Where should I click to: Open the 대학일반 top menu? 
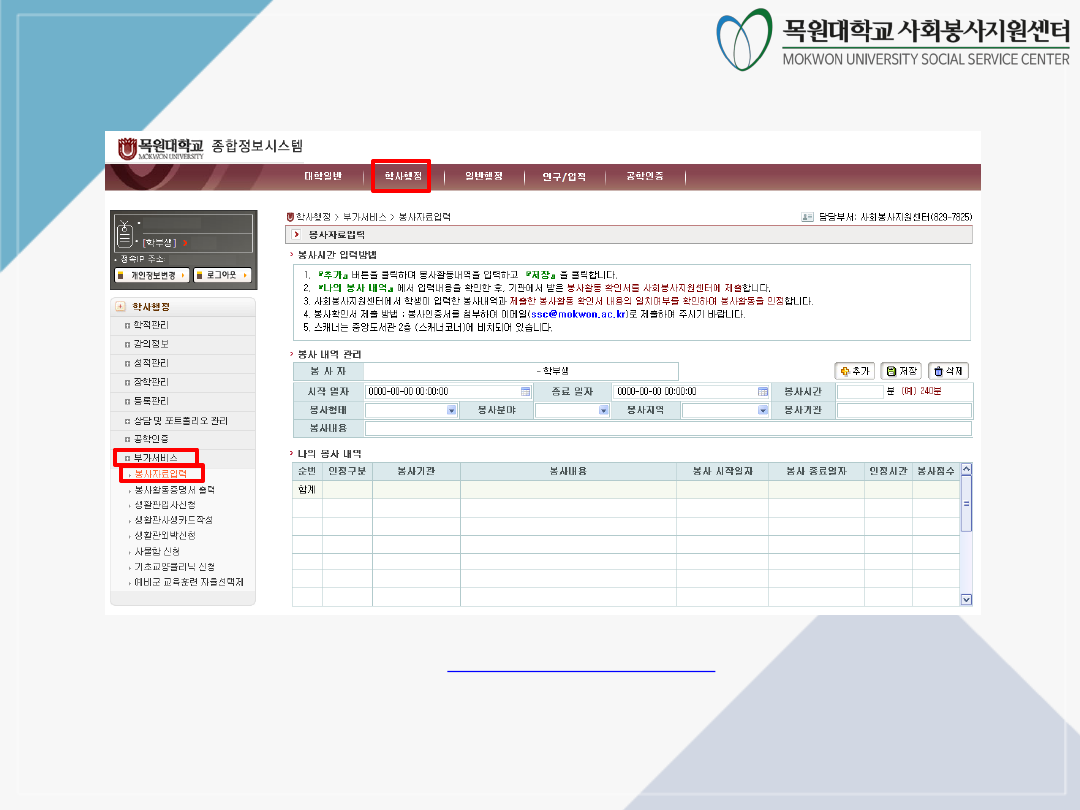pos(322,176)
